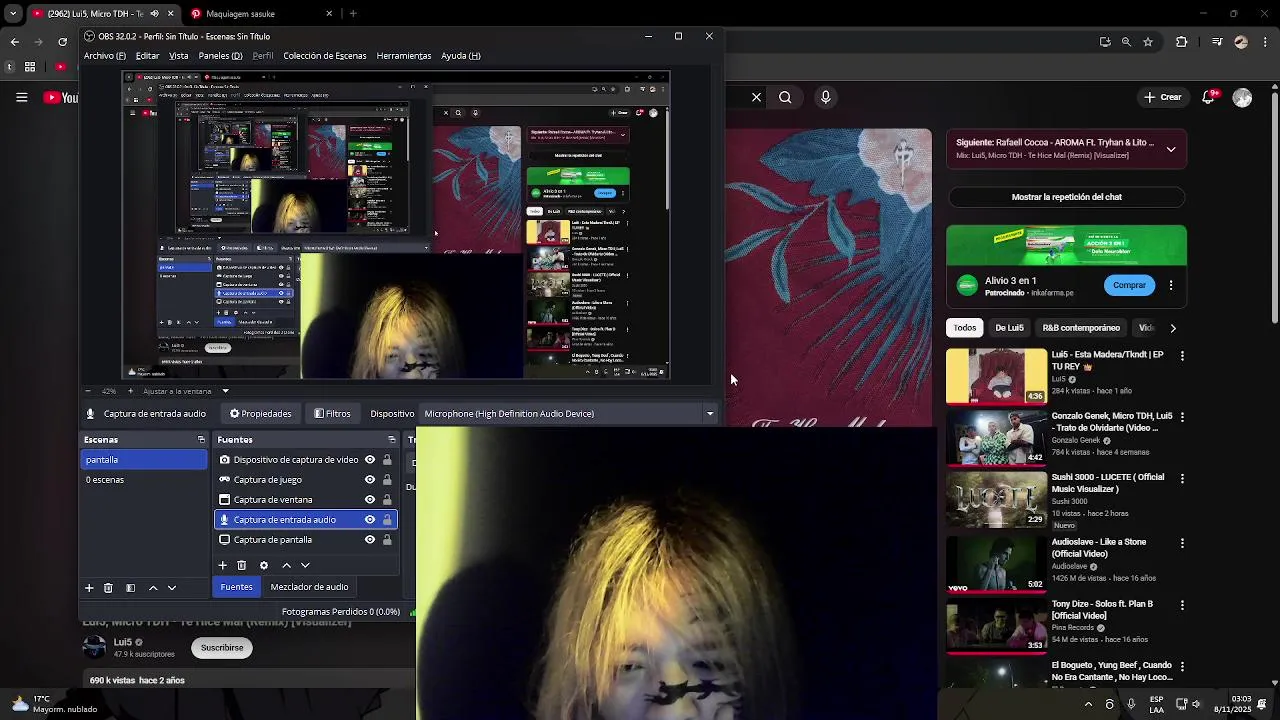Switch to the Fuentes tab
The height and width of the screenshot is (720, 1280).
pyautogui.click(x=236, y=587)
